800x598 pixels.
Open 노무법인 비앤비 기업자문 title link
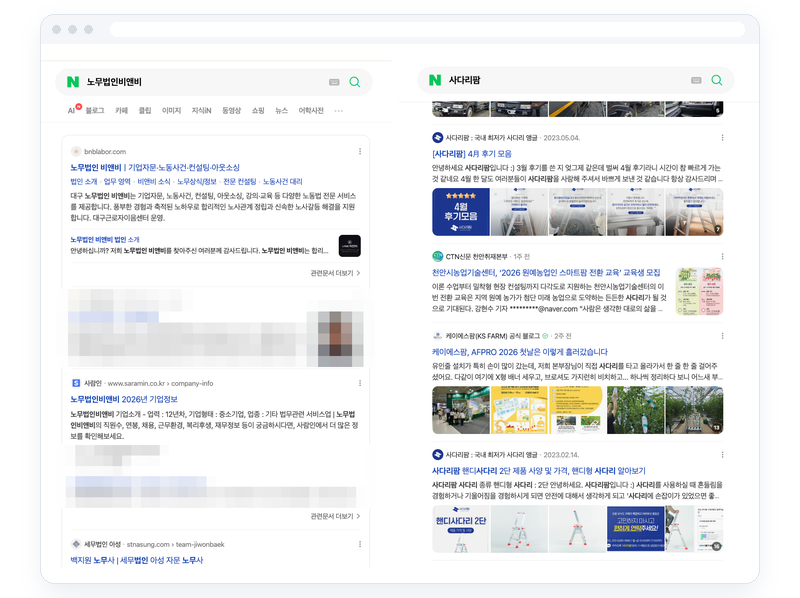point(155,167)
